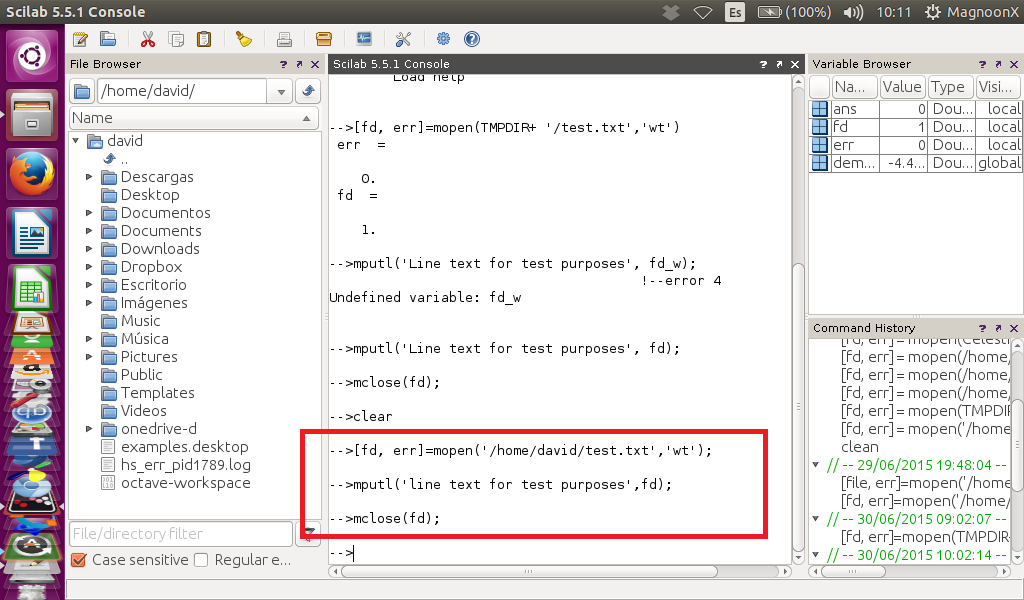Screen dimensions: 1024x600
Task: Select the fd variable row
Action: (x=915, y=127)
